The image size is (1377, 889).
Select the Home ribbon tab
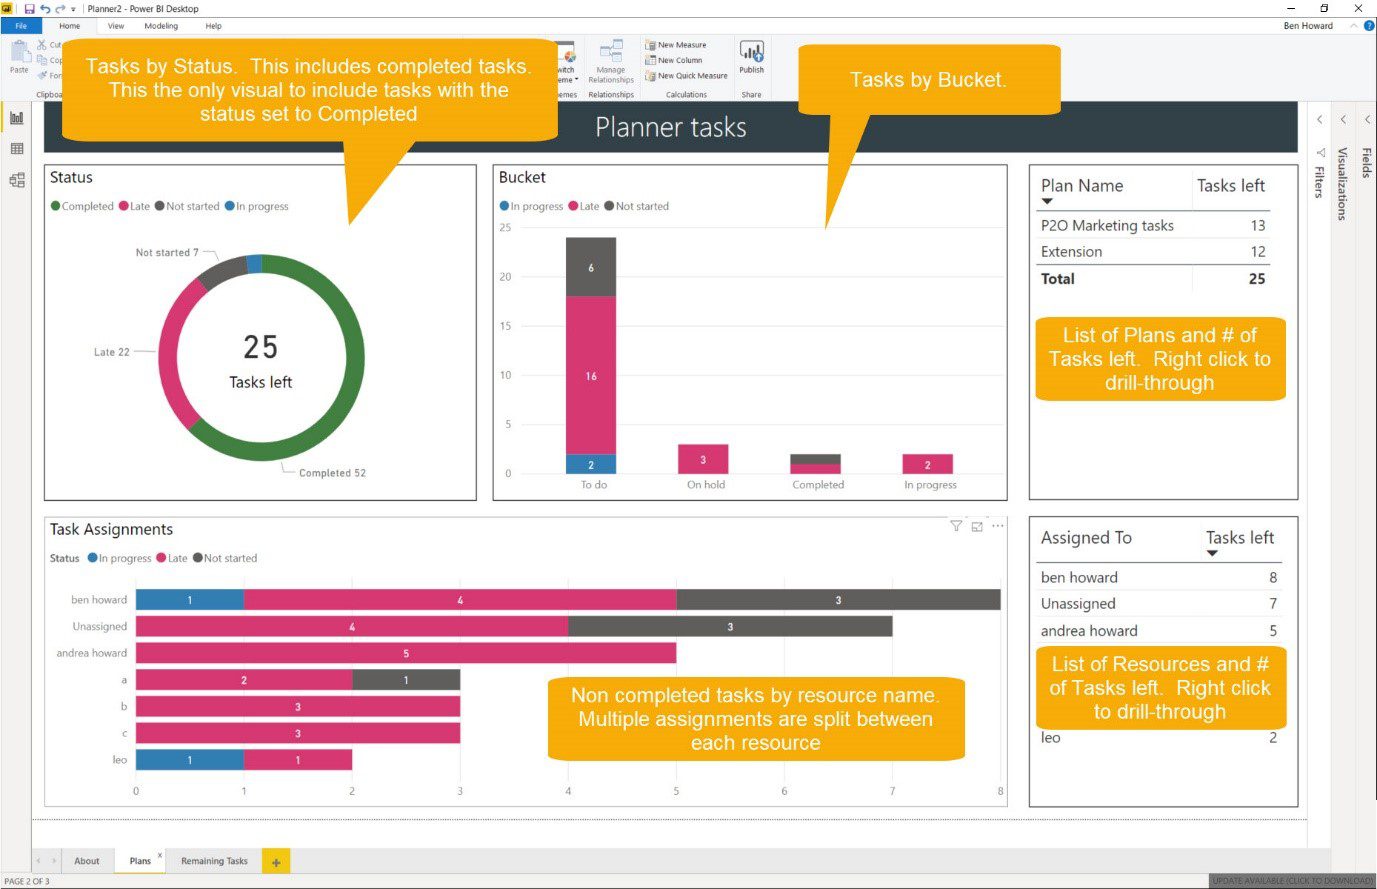(70, 26)
